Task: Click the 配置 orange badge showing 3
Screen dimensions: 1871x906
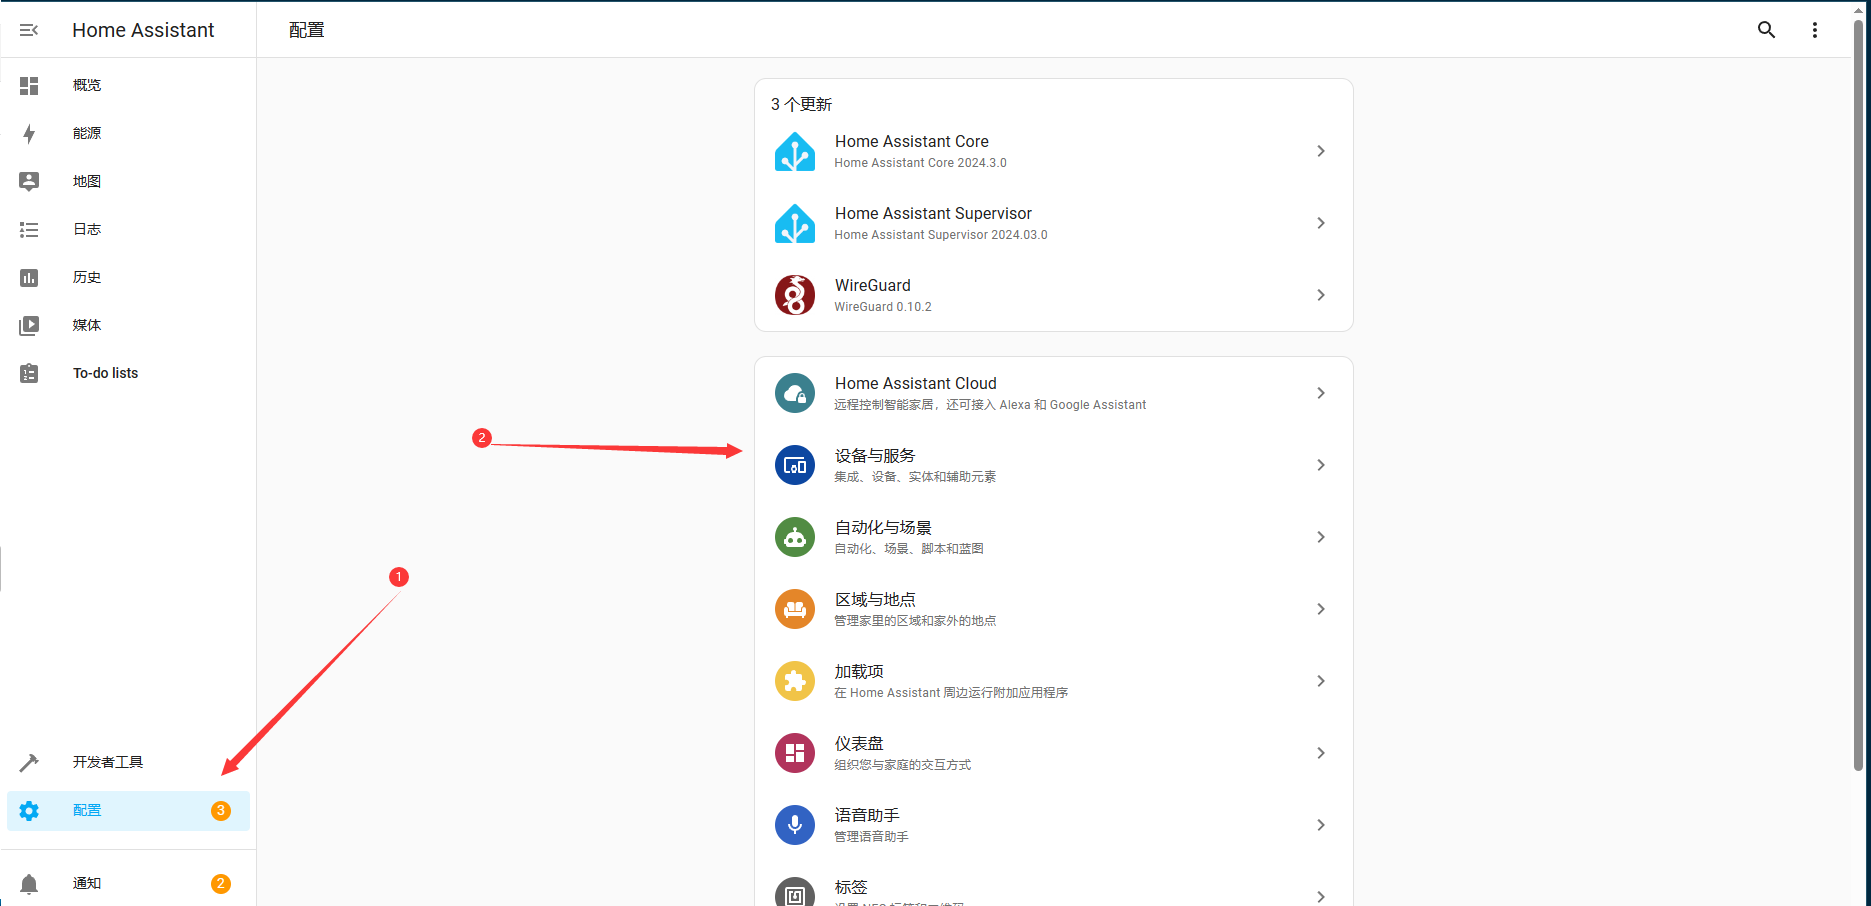Action: point(221,810)
